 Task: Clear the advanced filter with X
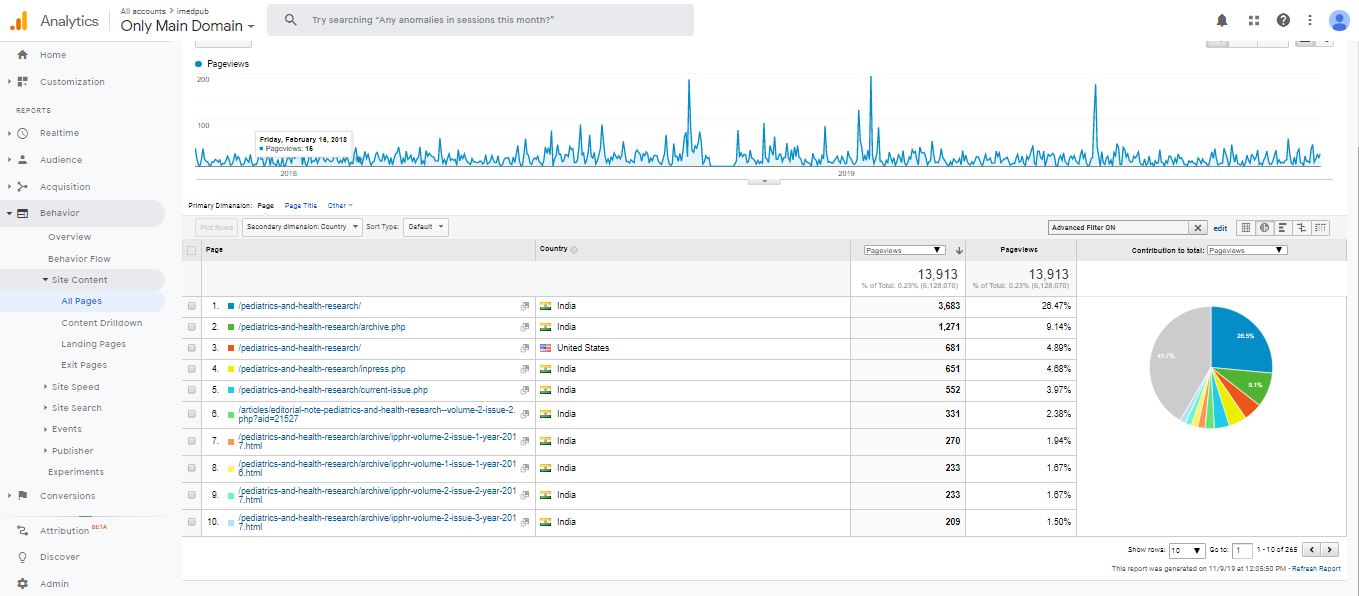(1198, 228)
